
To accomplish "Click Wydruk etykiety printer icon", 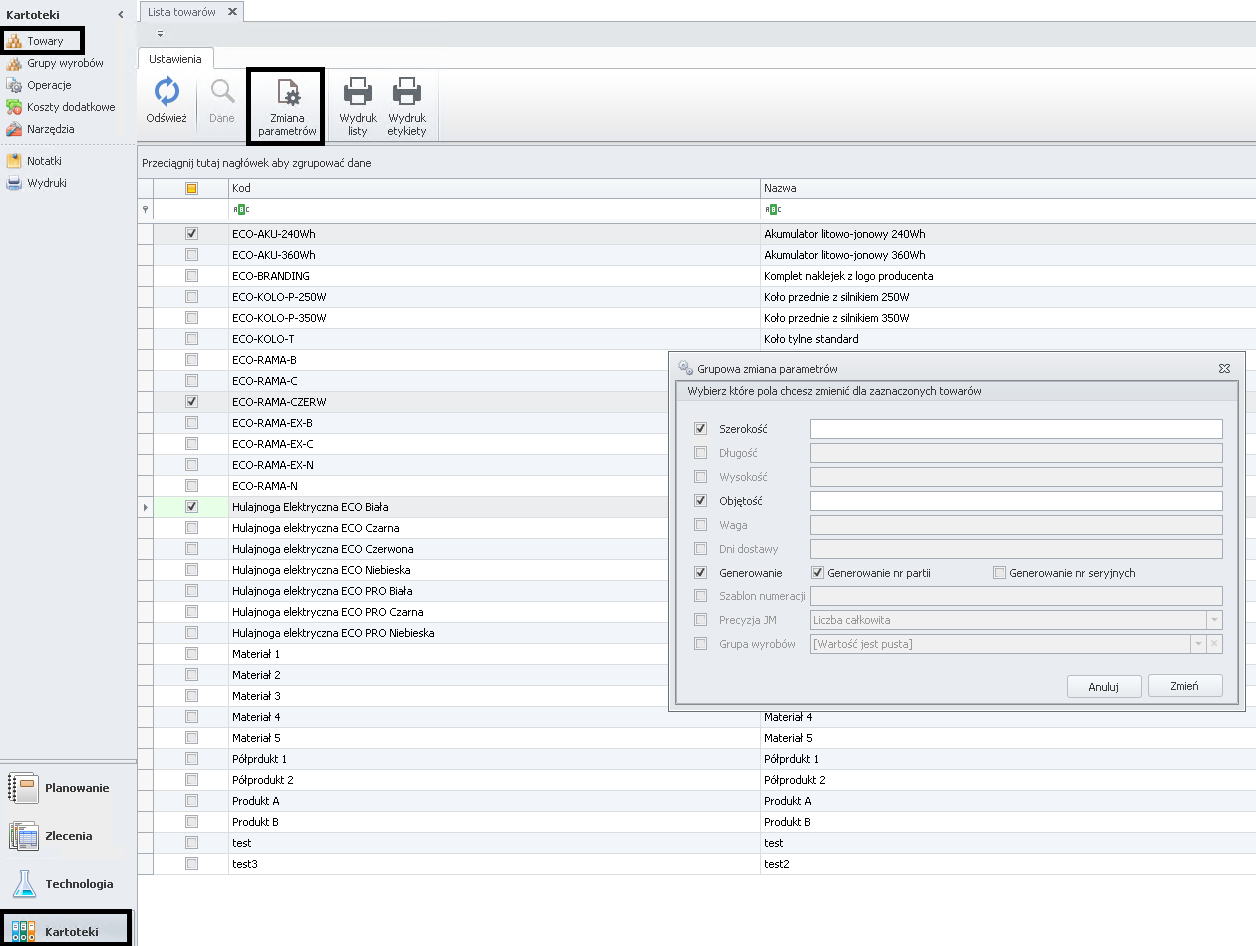I will pyautogui.click(x=407, y=93).
